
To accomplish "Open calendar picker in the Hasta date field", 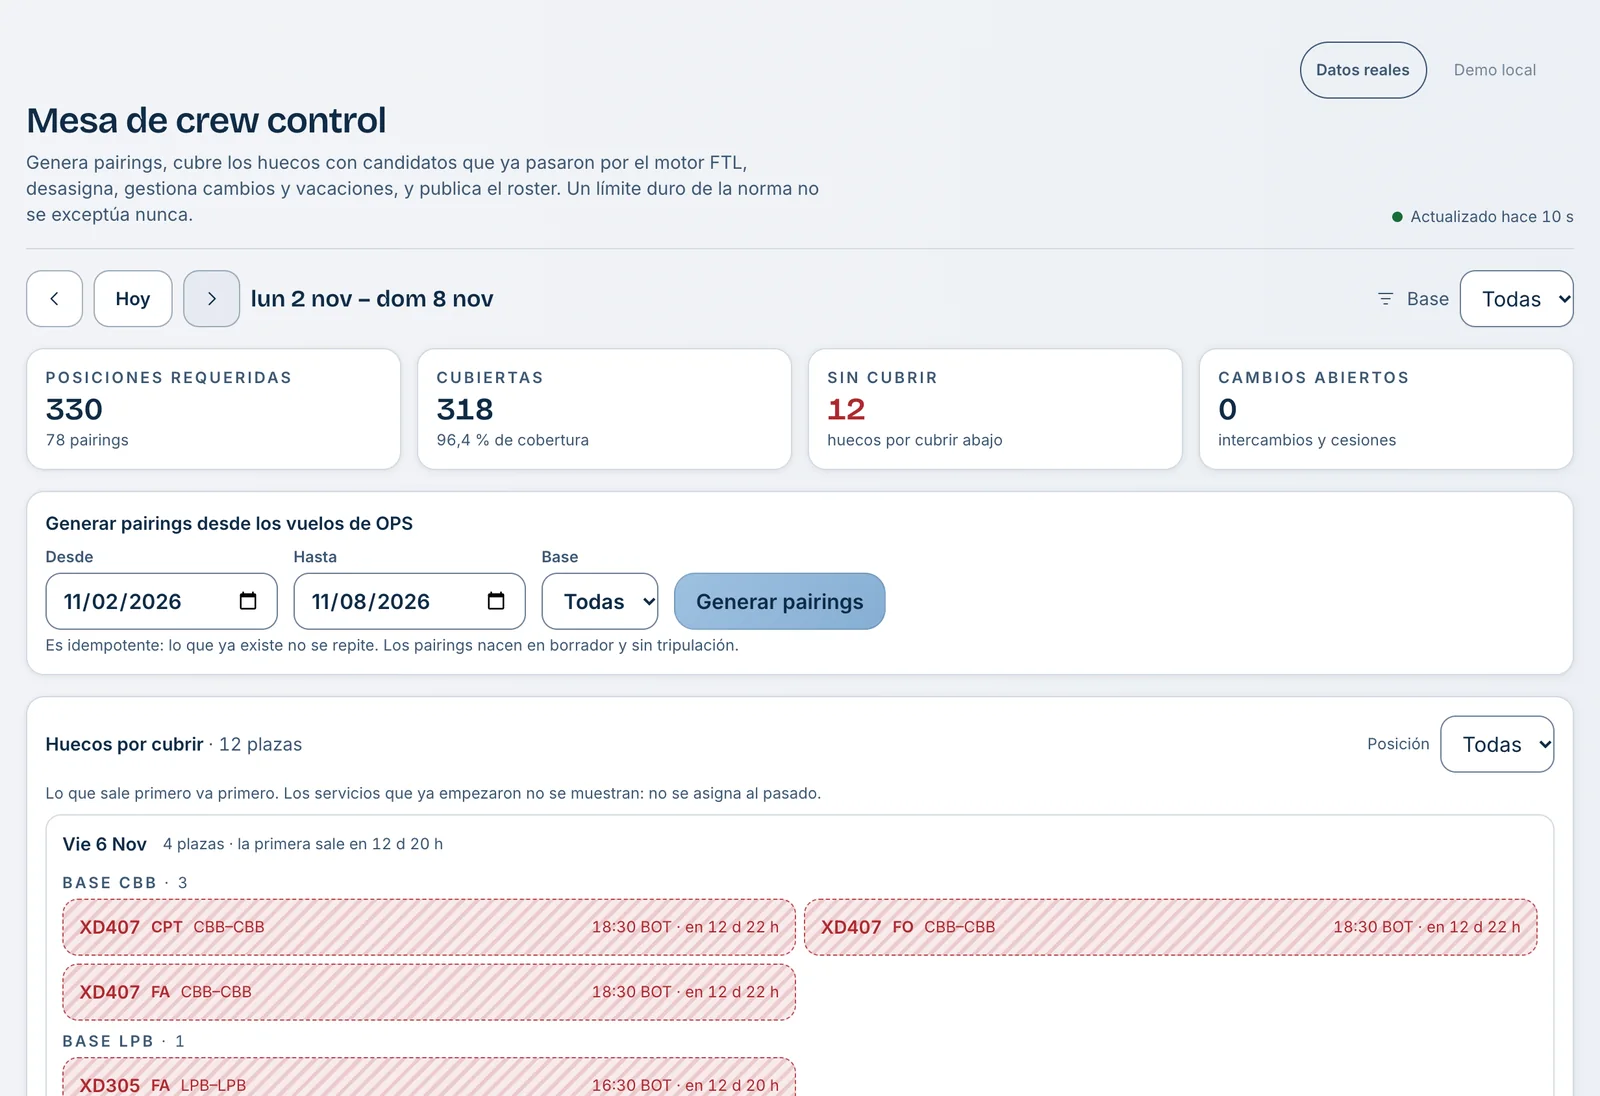I will coord(496,601).
